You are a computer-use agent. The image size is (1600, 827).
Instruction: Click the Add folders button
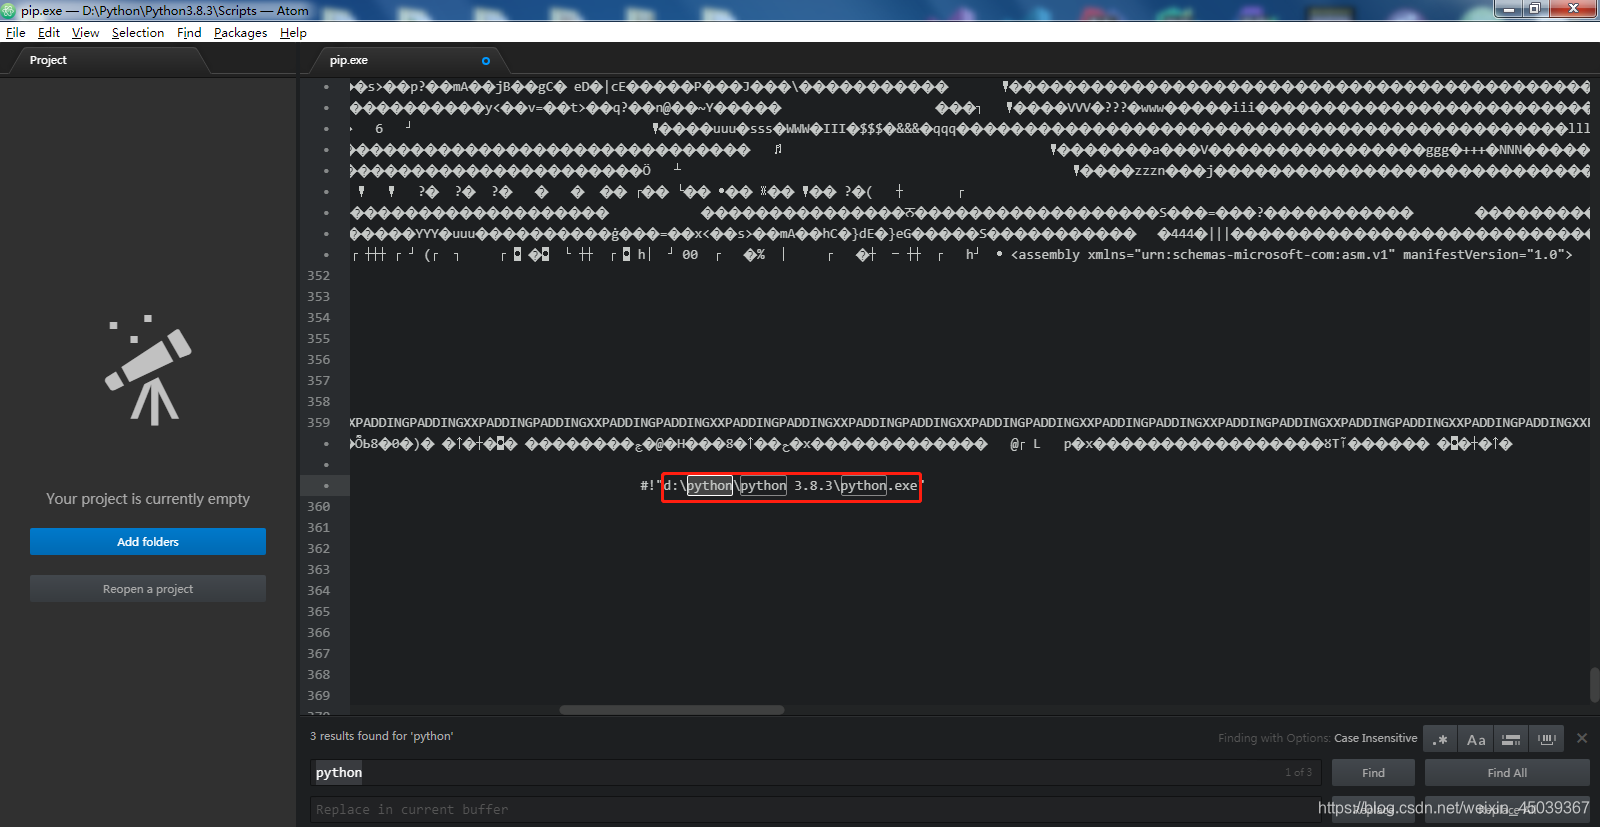tap(148, 542)
